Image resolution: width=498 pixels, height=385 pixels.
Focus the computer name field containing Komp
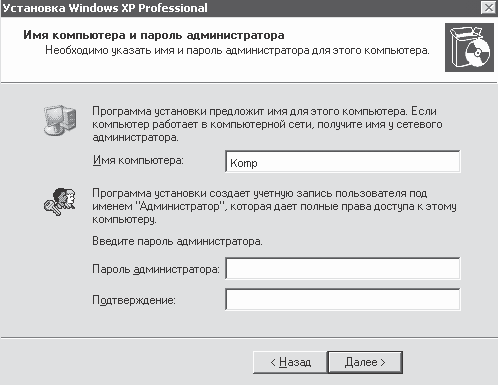[x=343, y=162]
